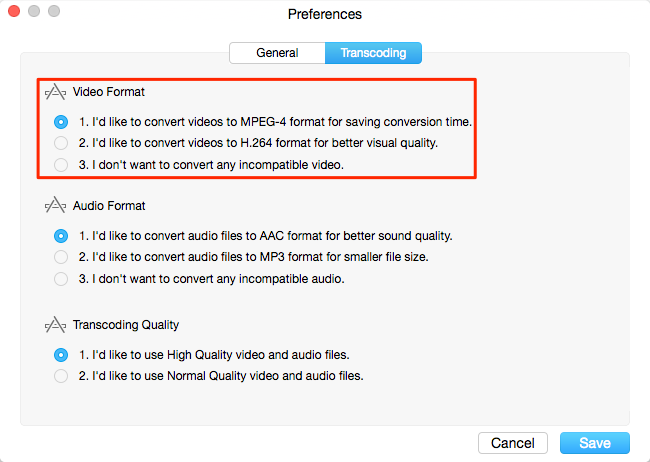Select convert audio to MP3 format option
The height and width of the screenshot is (462, 650).
(x=61, y=257)
